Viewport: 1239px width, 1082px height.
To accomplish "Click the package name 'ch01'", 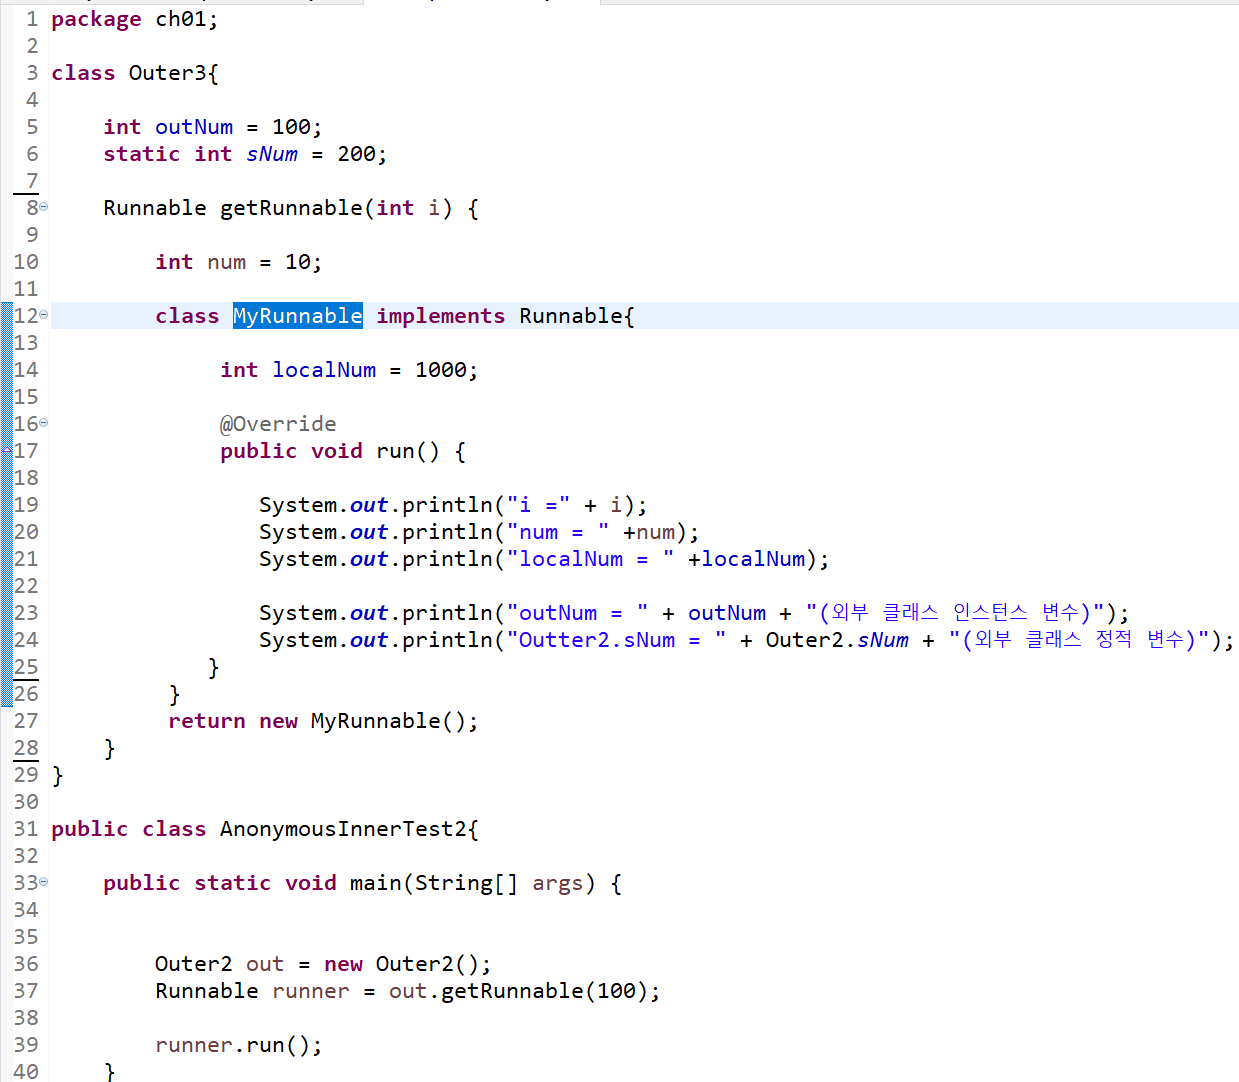I will pos(180,19).
